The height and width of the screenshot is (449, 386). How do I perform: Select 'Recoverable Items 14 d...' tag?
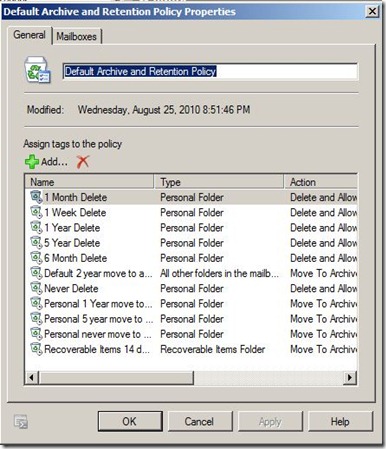[191, 349]
